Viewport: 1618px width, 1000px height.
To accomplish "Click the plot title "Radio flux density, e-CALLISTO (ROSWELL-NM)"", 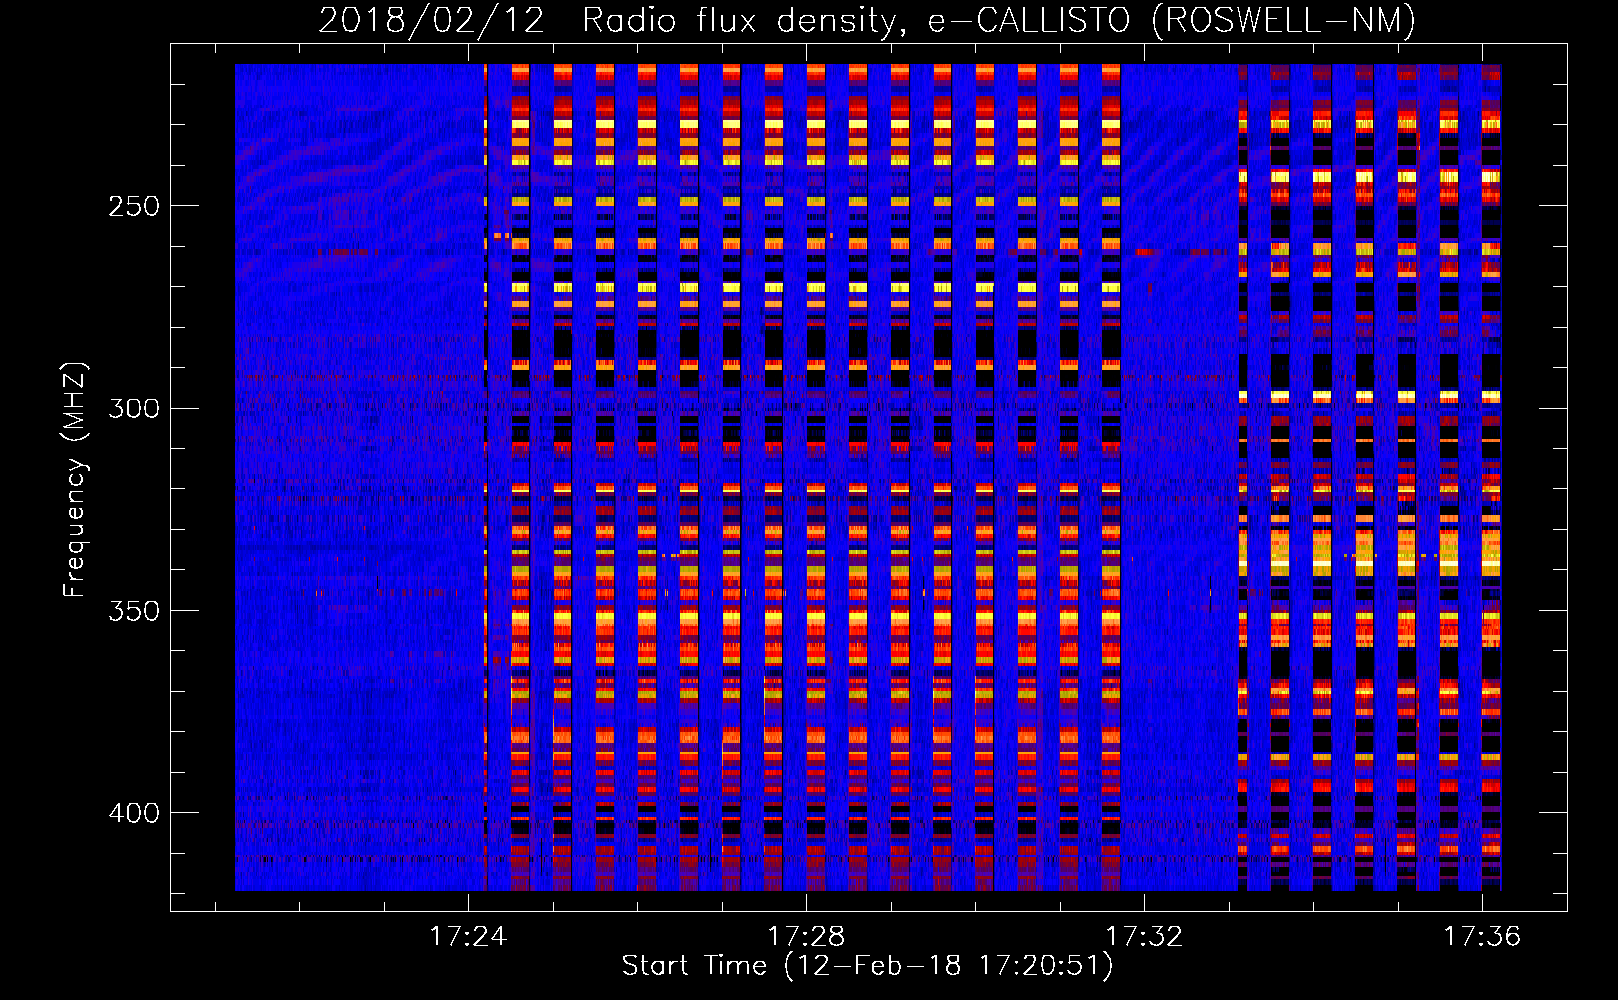I will [x=999, y=20].
